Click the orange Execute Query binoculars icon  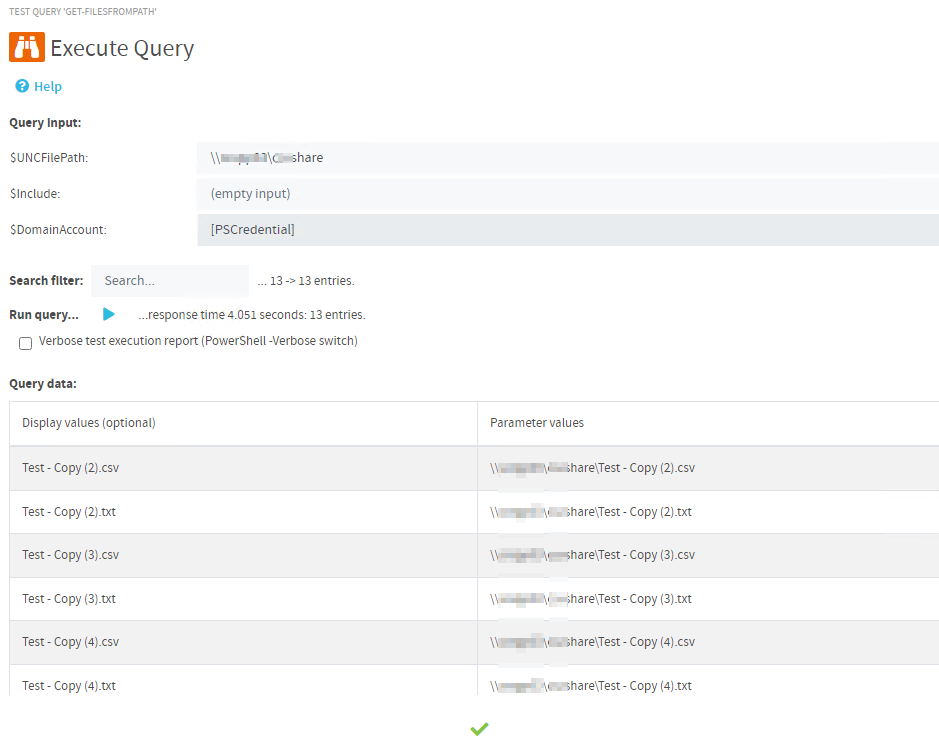click(26, 47)
